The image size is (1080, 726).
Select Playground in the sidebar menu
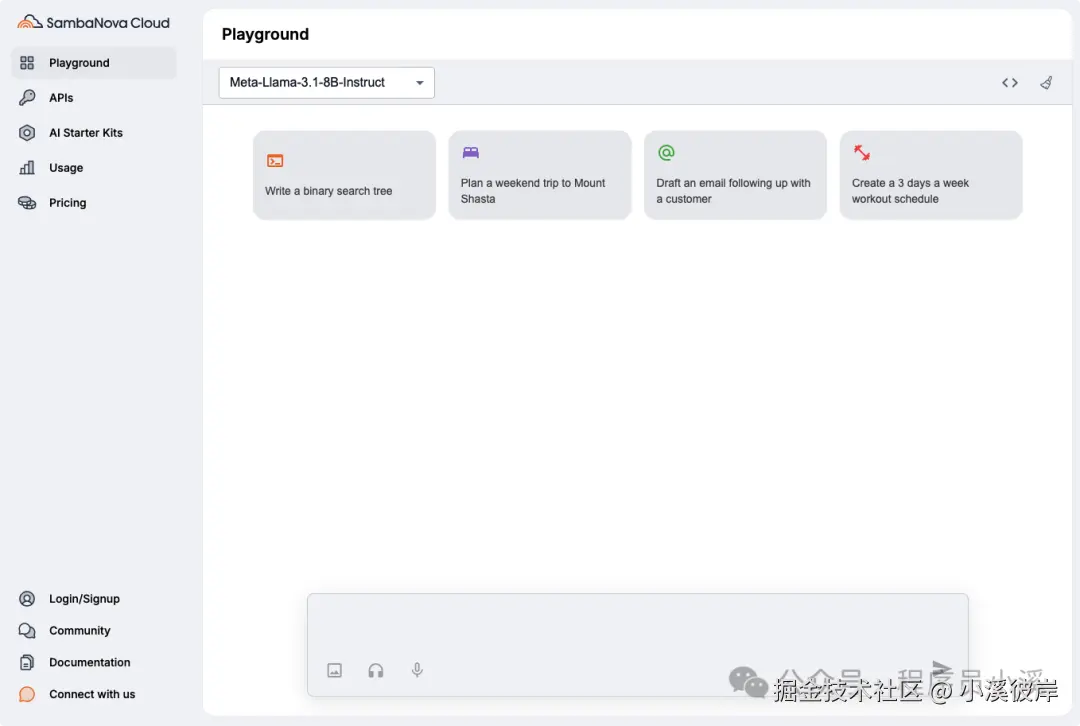click(78, 62)
